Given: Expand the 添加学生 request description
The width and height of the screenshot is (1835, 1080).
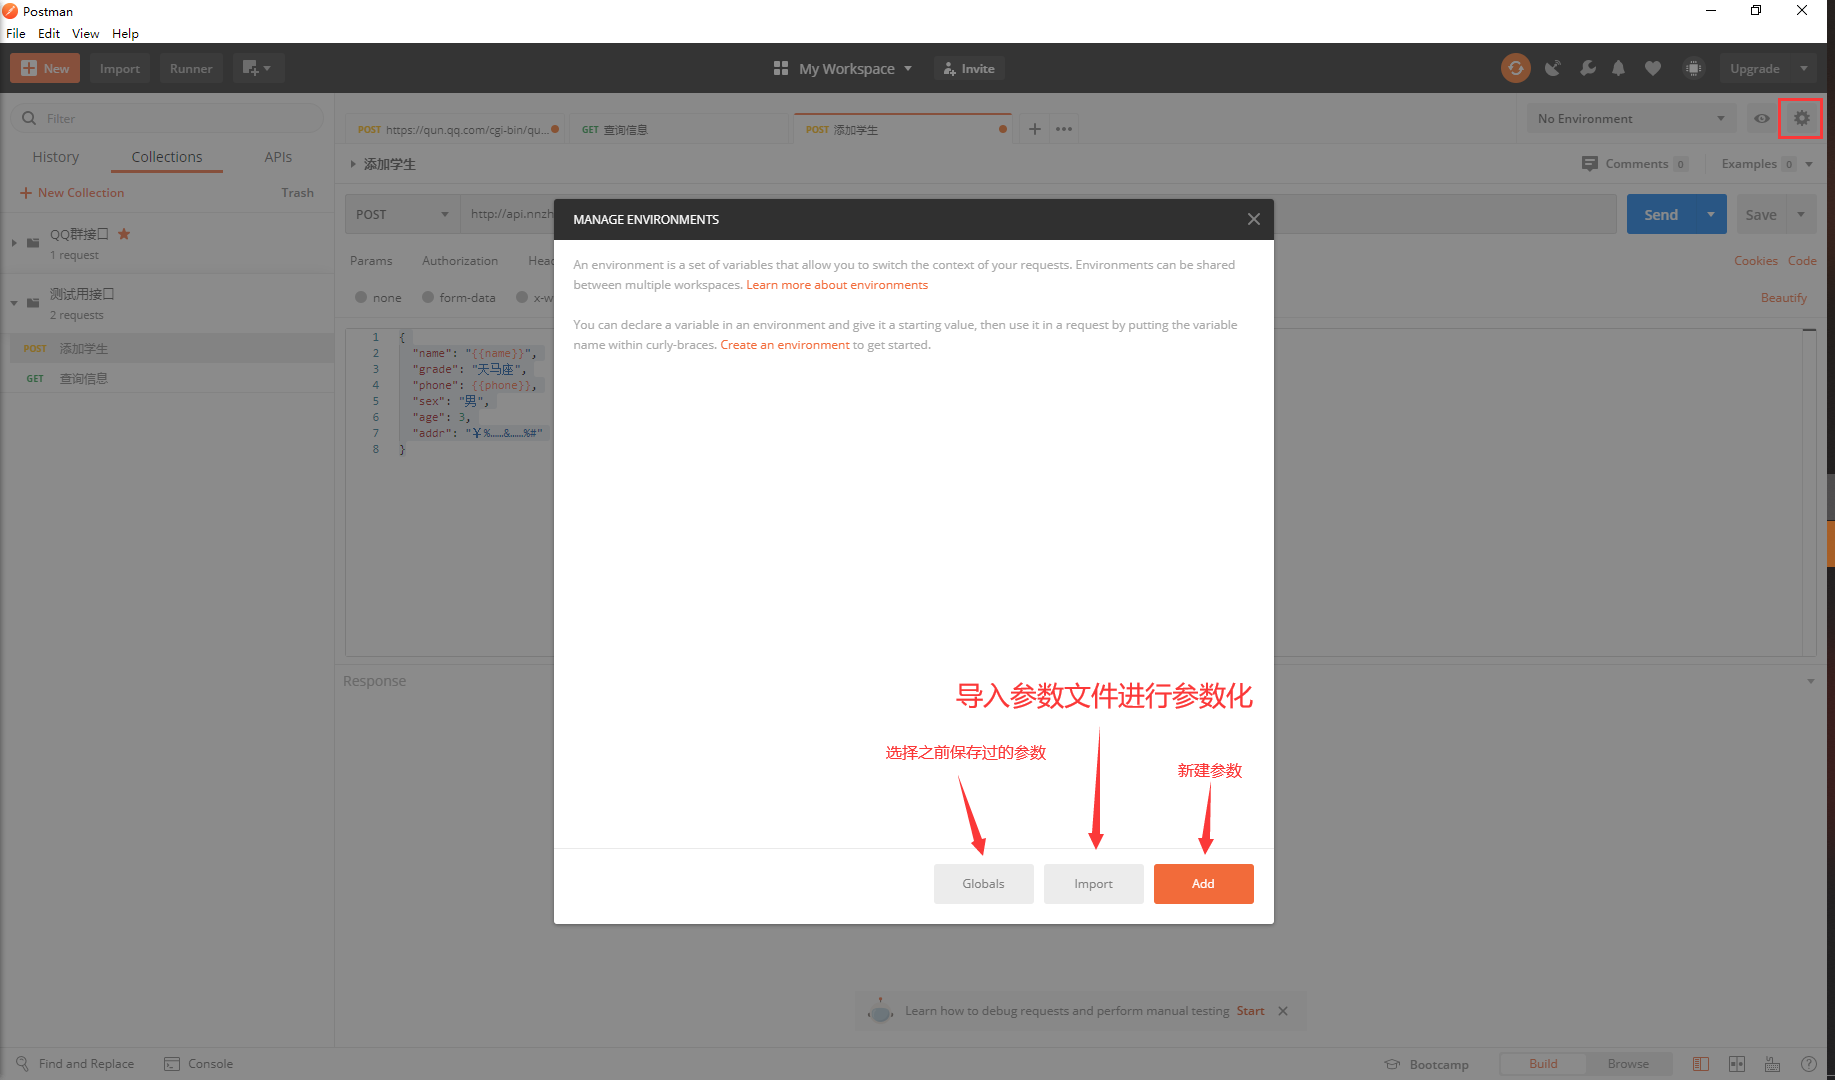Looking at the screenshot, I should tap(353, 164).
